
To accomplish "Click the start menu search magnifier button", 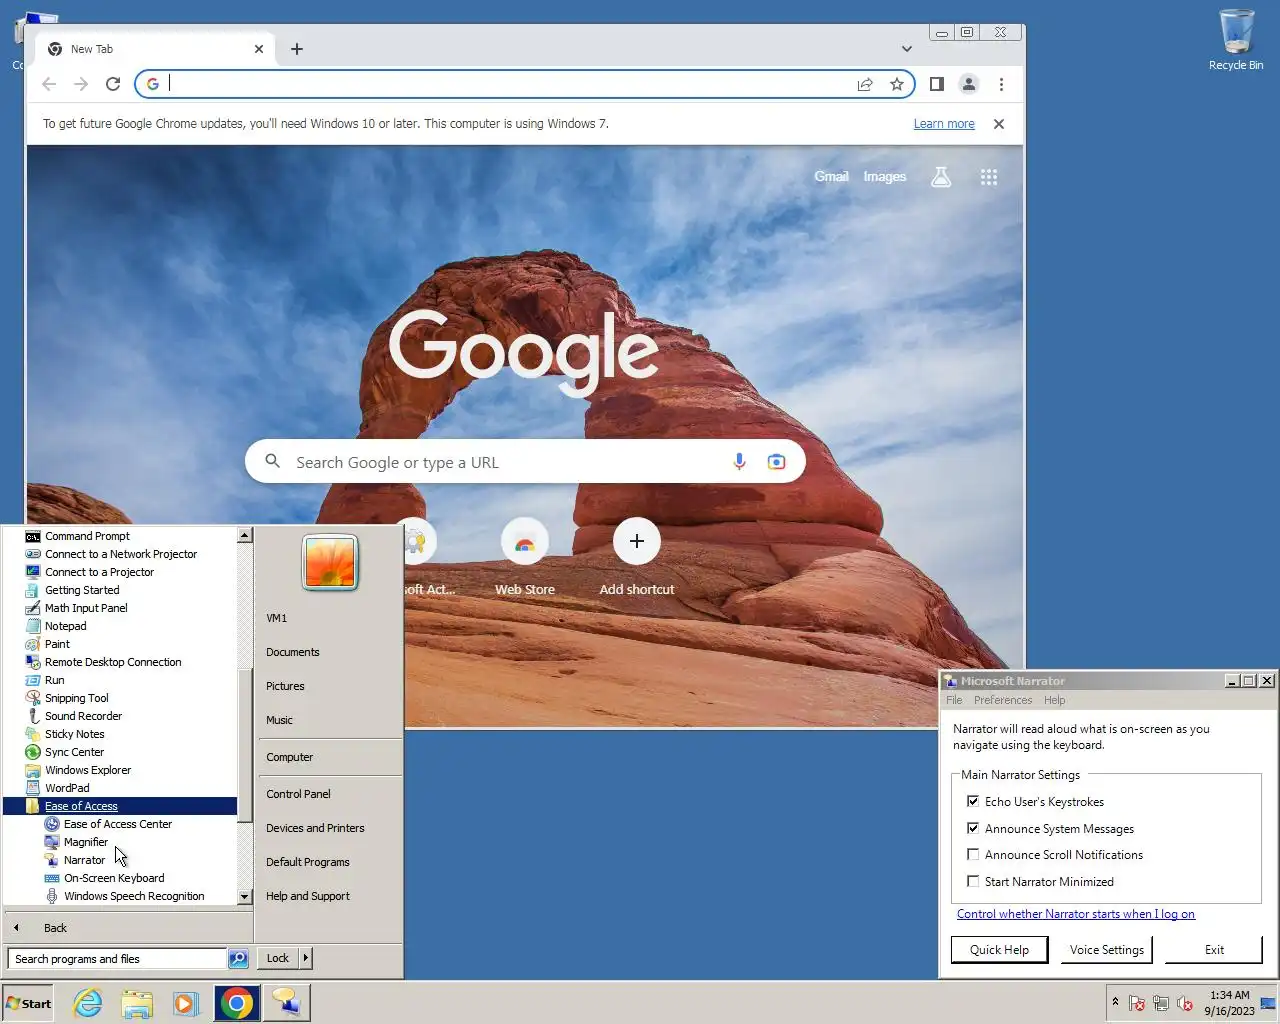I will 238,959.
